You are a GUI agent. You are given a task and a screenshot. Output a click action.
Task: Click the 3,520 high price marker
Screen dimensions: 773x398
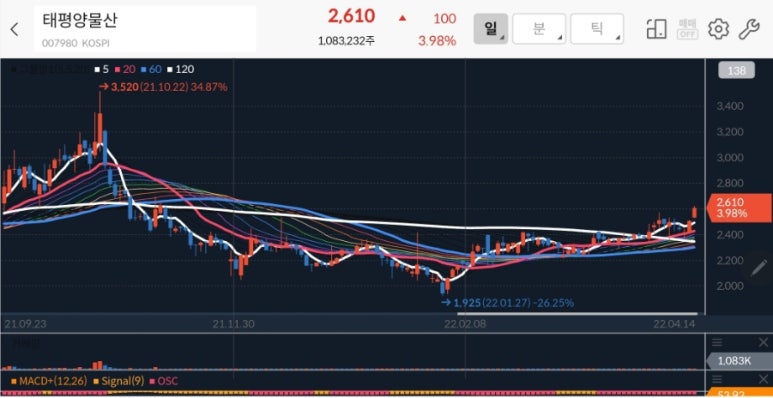163,87
